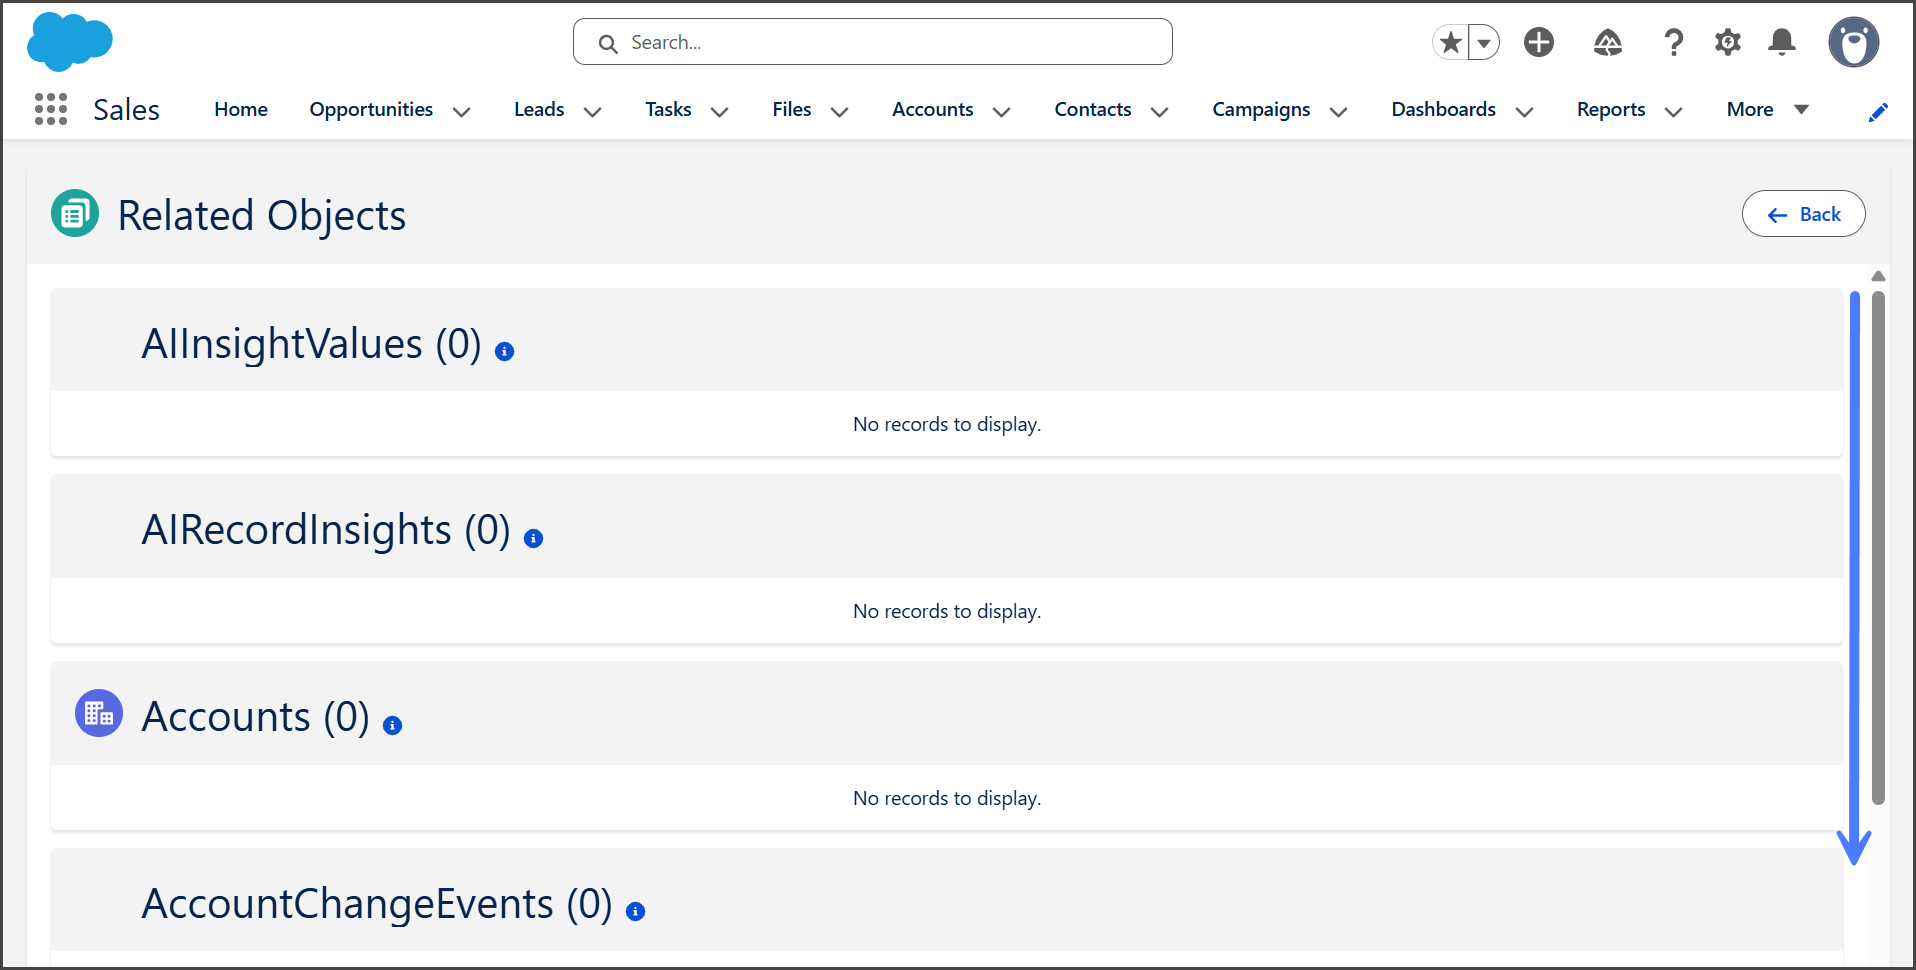Add this page to favorites star
Viewport: 1916px width, 970px height.
click(1451, 42)
